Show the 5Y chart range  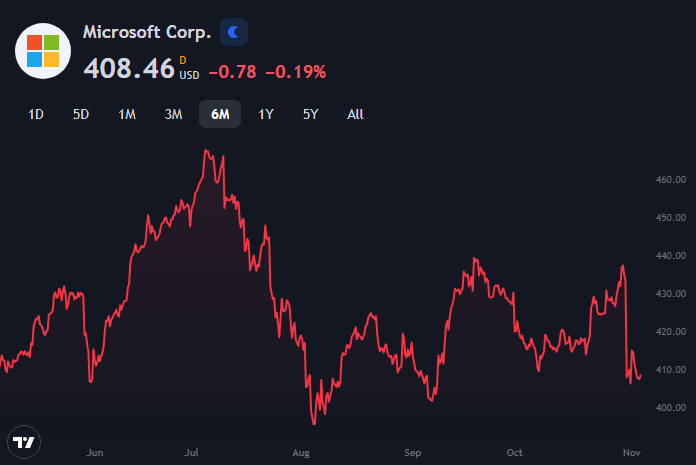[x=311, y=114]
